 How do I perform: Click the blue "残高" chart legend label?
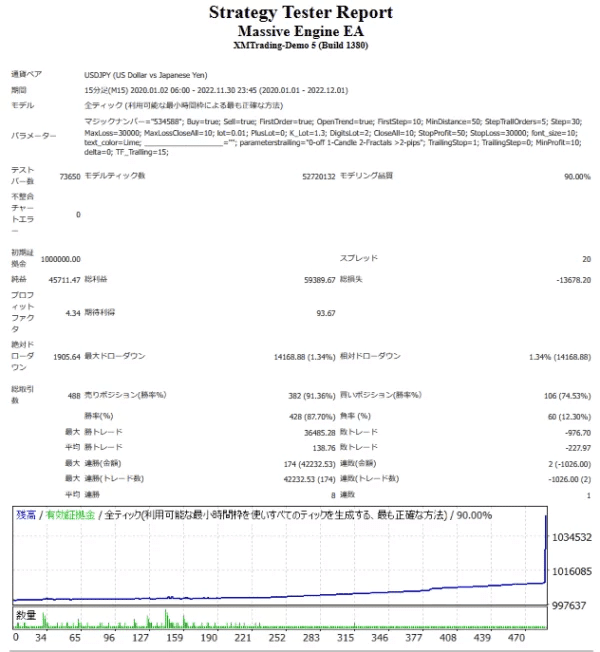point(26,515)
